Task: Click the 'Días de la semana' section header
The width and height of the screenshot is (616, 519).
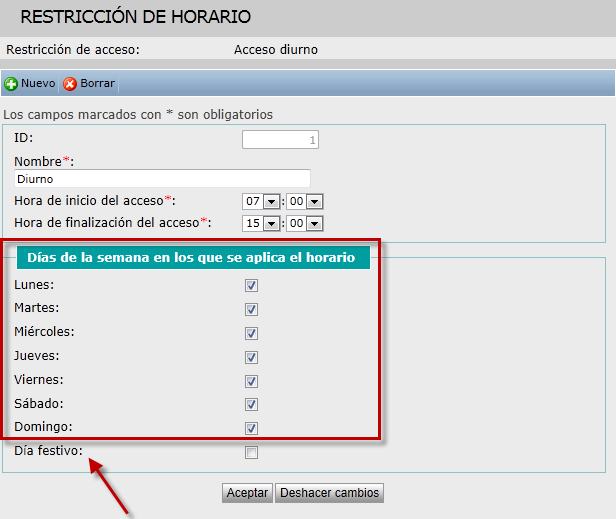Action: click(x=193, y=257)
